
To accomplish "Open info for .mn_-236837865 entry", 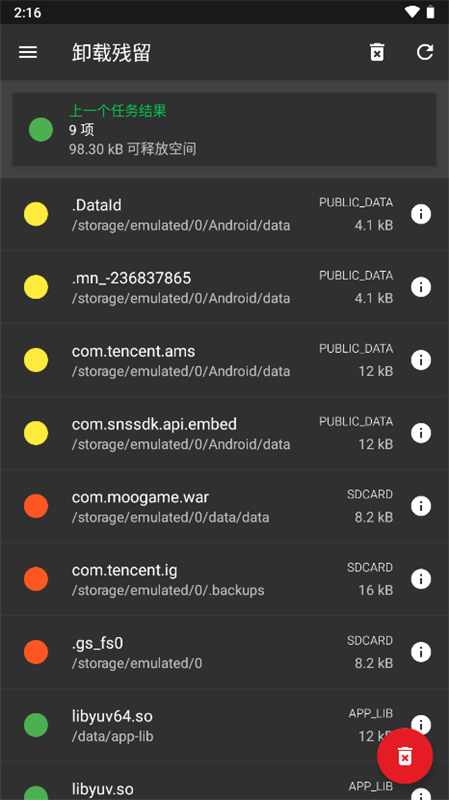I will point(421,287).
